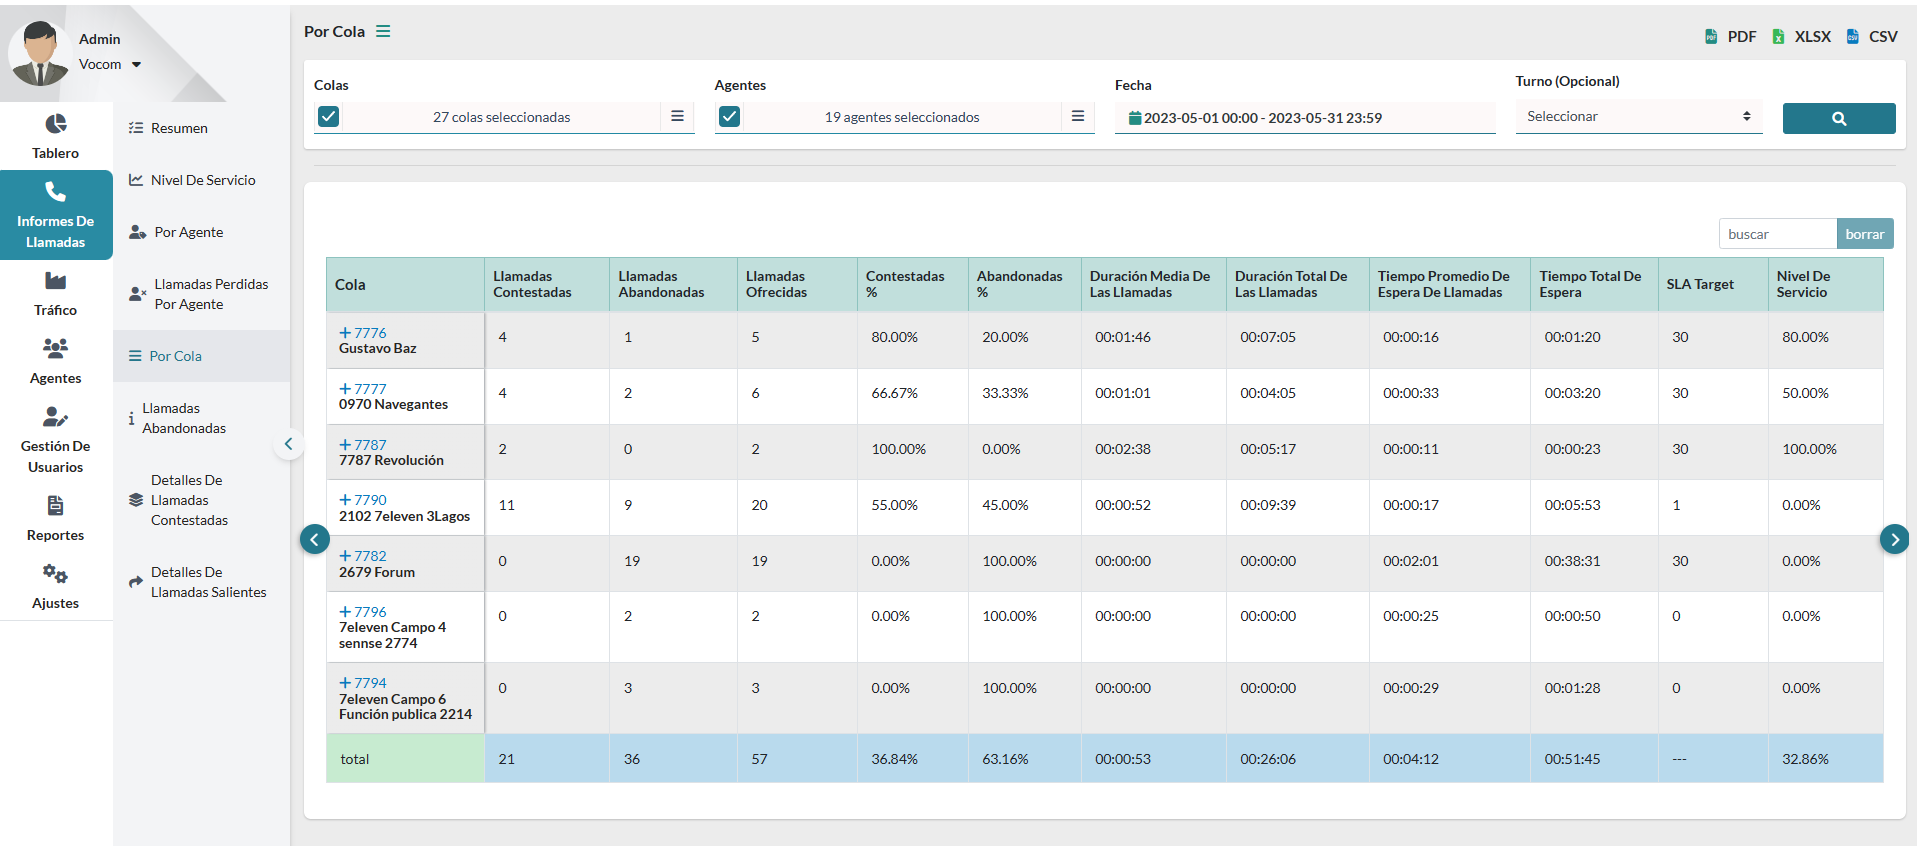Expand the Admin Vocom user menu
The image size is (1917, 846).
136,64
